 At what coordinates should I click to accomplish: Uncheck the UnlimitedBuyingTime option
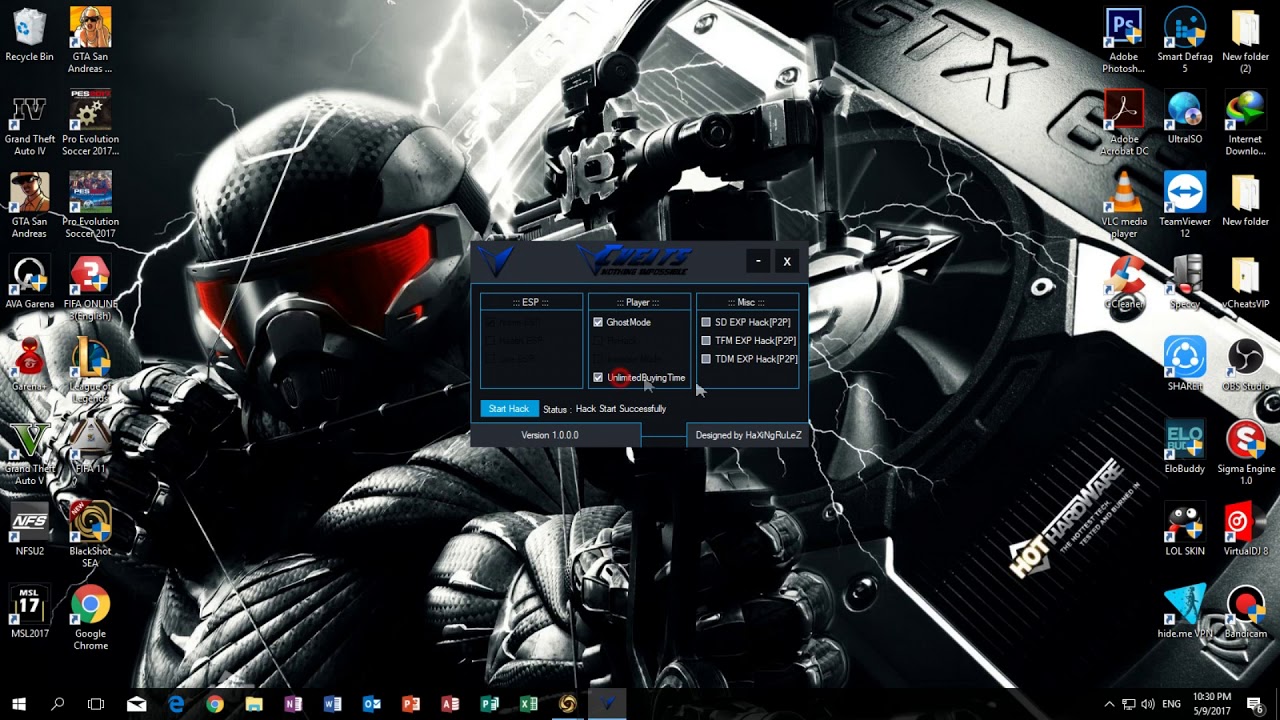pos(598,377)
